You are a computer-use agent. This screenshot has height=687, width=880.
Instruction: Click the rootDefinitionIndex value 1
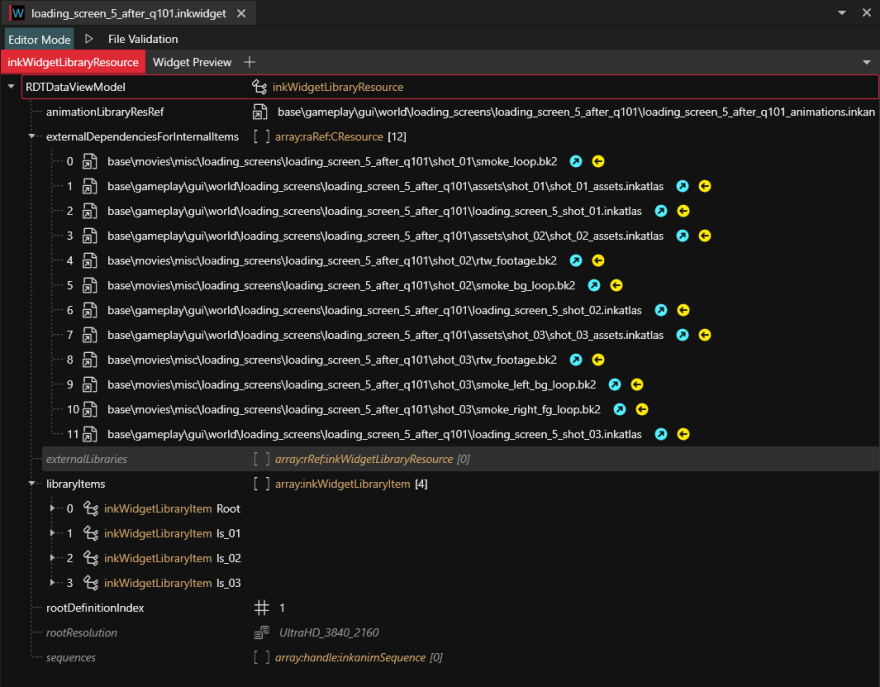pos(282,608)
